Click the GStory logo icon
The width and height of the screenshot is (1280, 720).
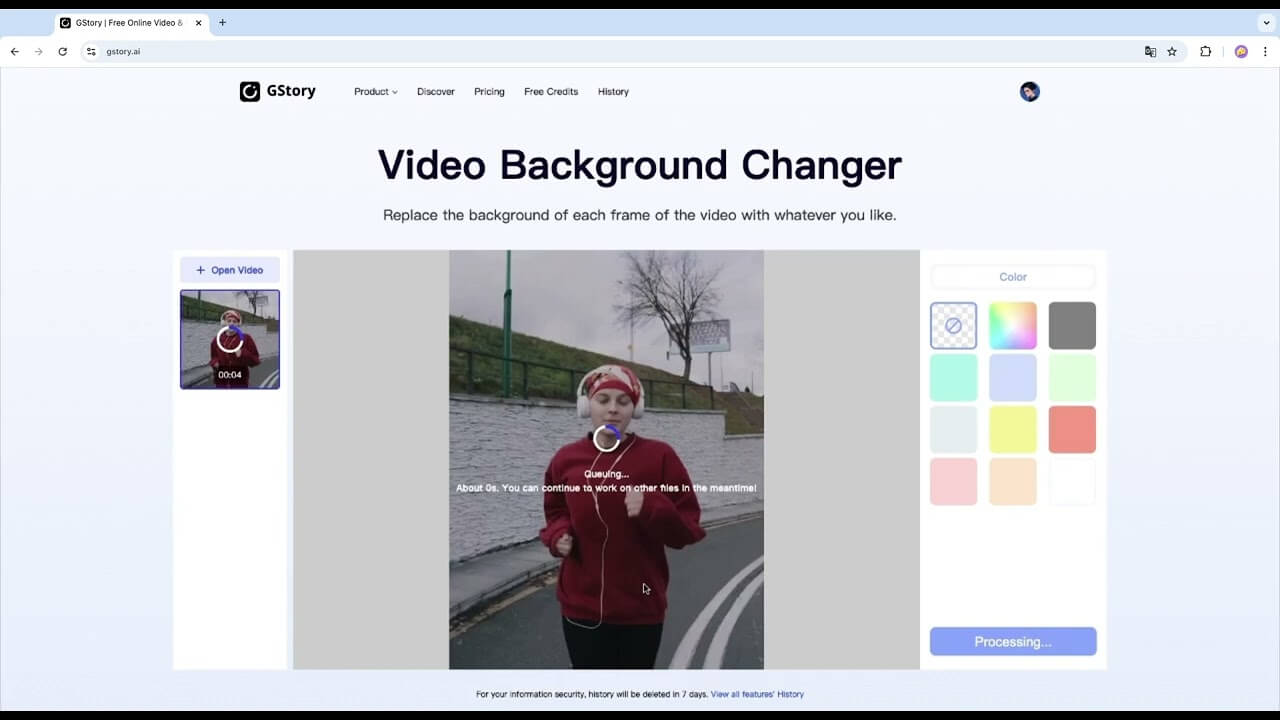pyautogui.click(x=250, y=91)
